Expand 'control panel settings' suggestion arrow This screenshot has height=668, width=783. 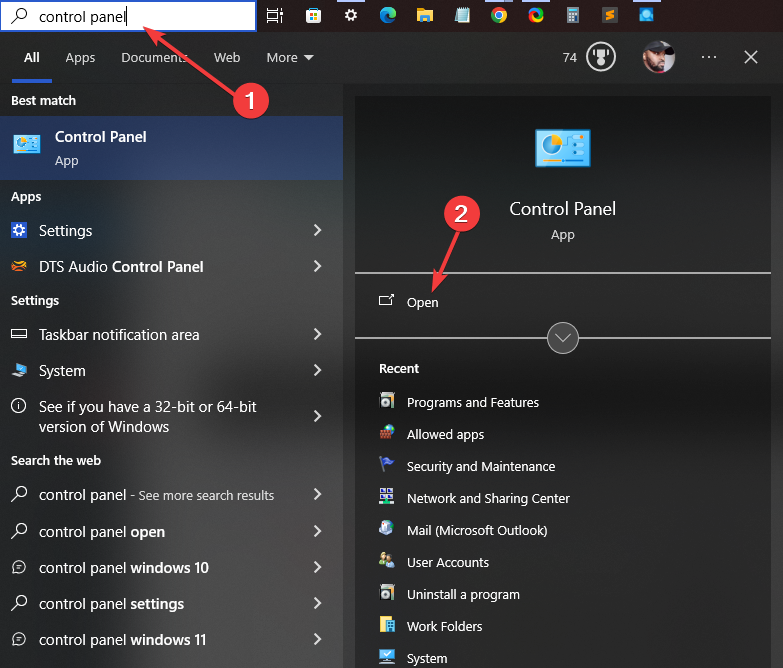tap(318, 603)
